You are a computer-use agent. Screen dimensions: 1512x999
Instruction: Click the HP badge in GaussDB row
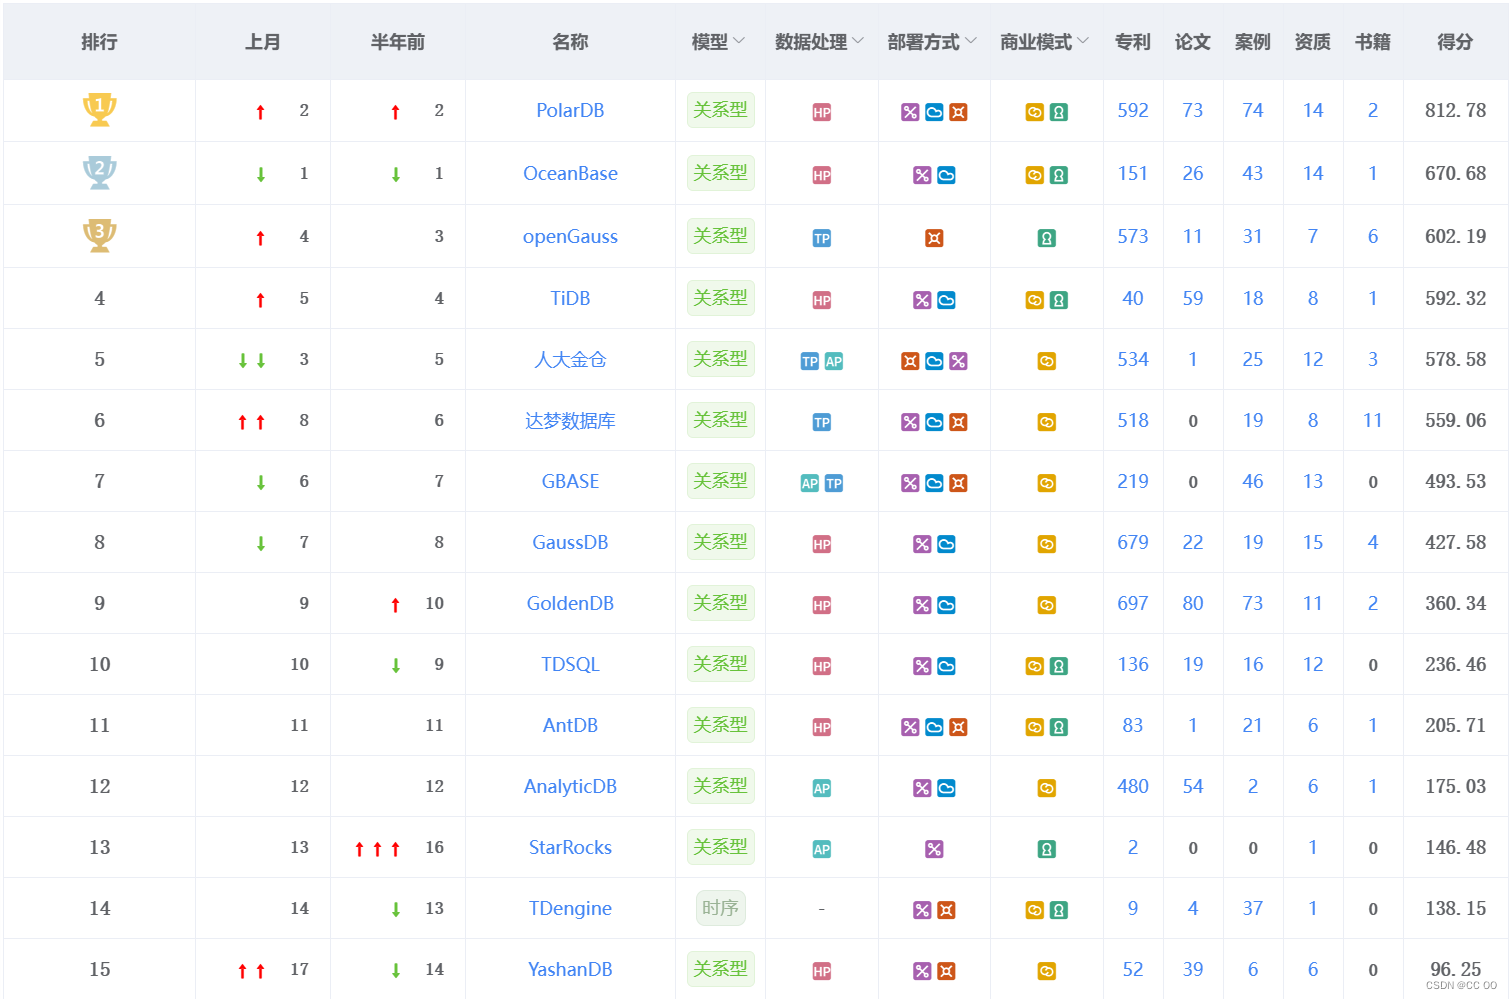[x=822, y=544]
